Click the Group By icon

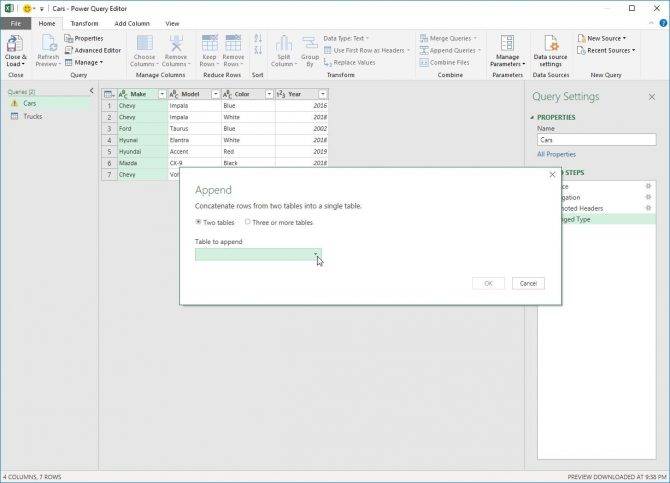click(x=310, y=44)
